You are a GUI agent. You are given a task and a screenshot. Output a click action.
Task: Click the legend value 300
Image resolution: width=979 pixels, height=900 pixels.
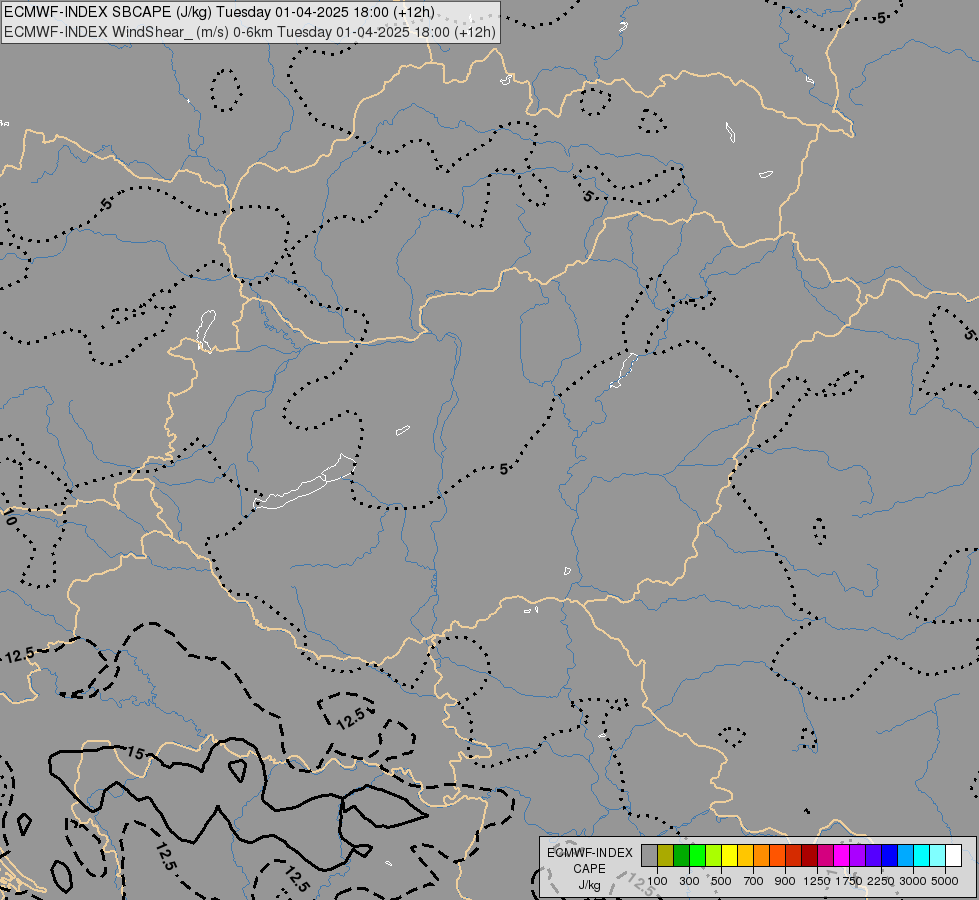pyautogui.click(x=689, y=881)
